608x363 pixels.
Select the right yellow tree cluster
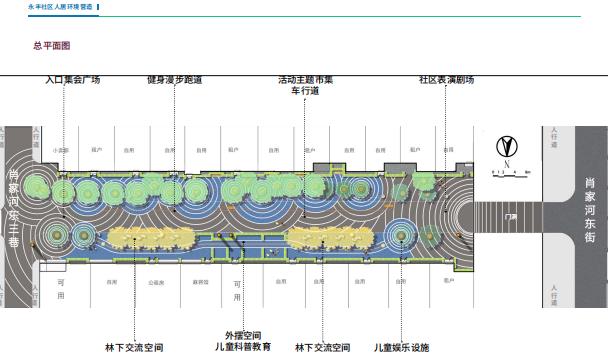pyautogui.click(x=330, y=238)
